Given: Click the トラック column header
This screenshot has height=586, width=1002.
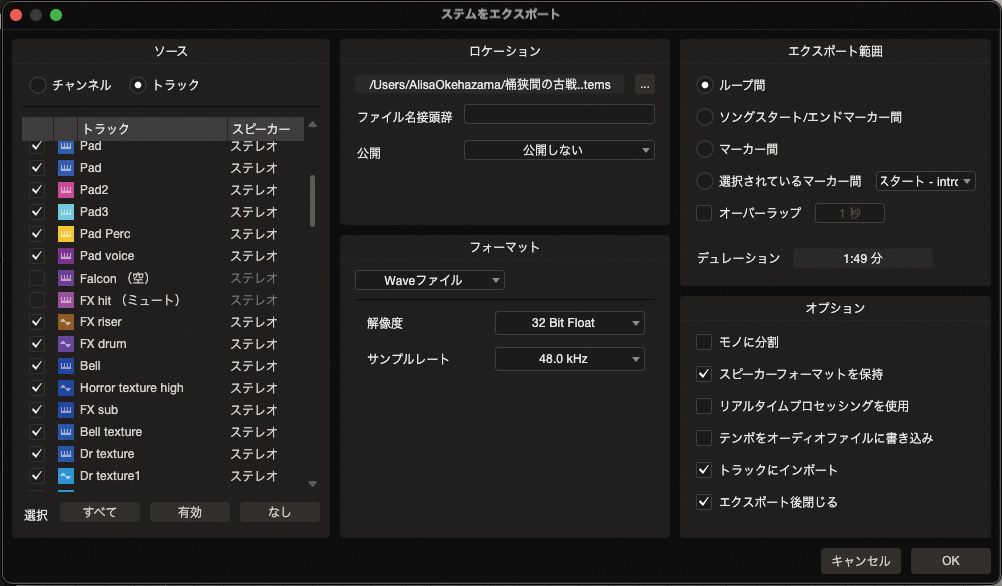Looking at the screenshot, I should coord(152,129).
